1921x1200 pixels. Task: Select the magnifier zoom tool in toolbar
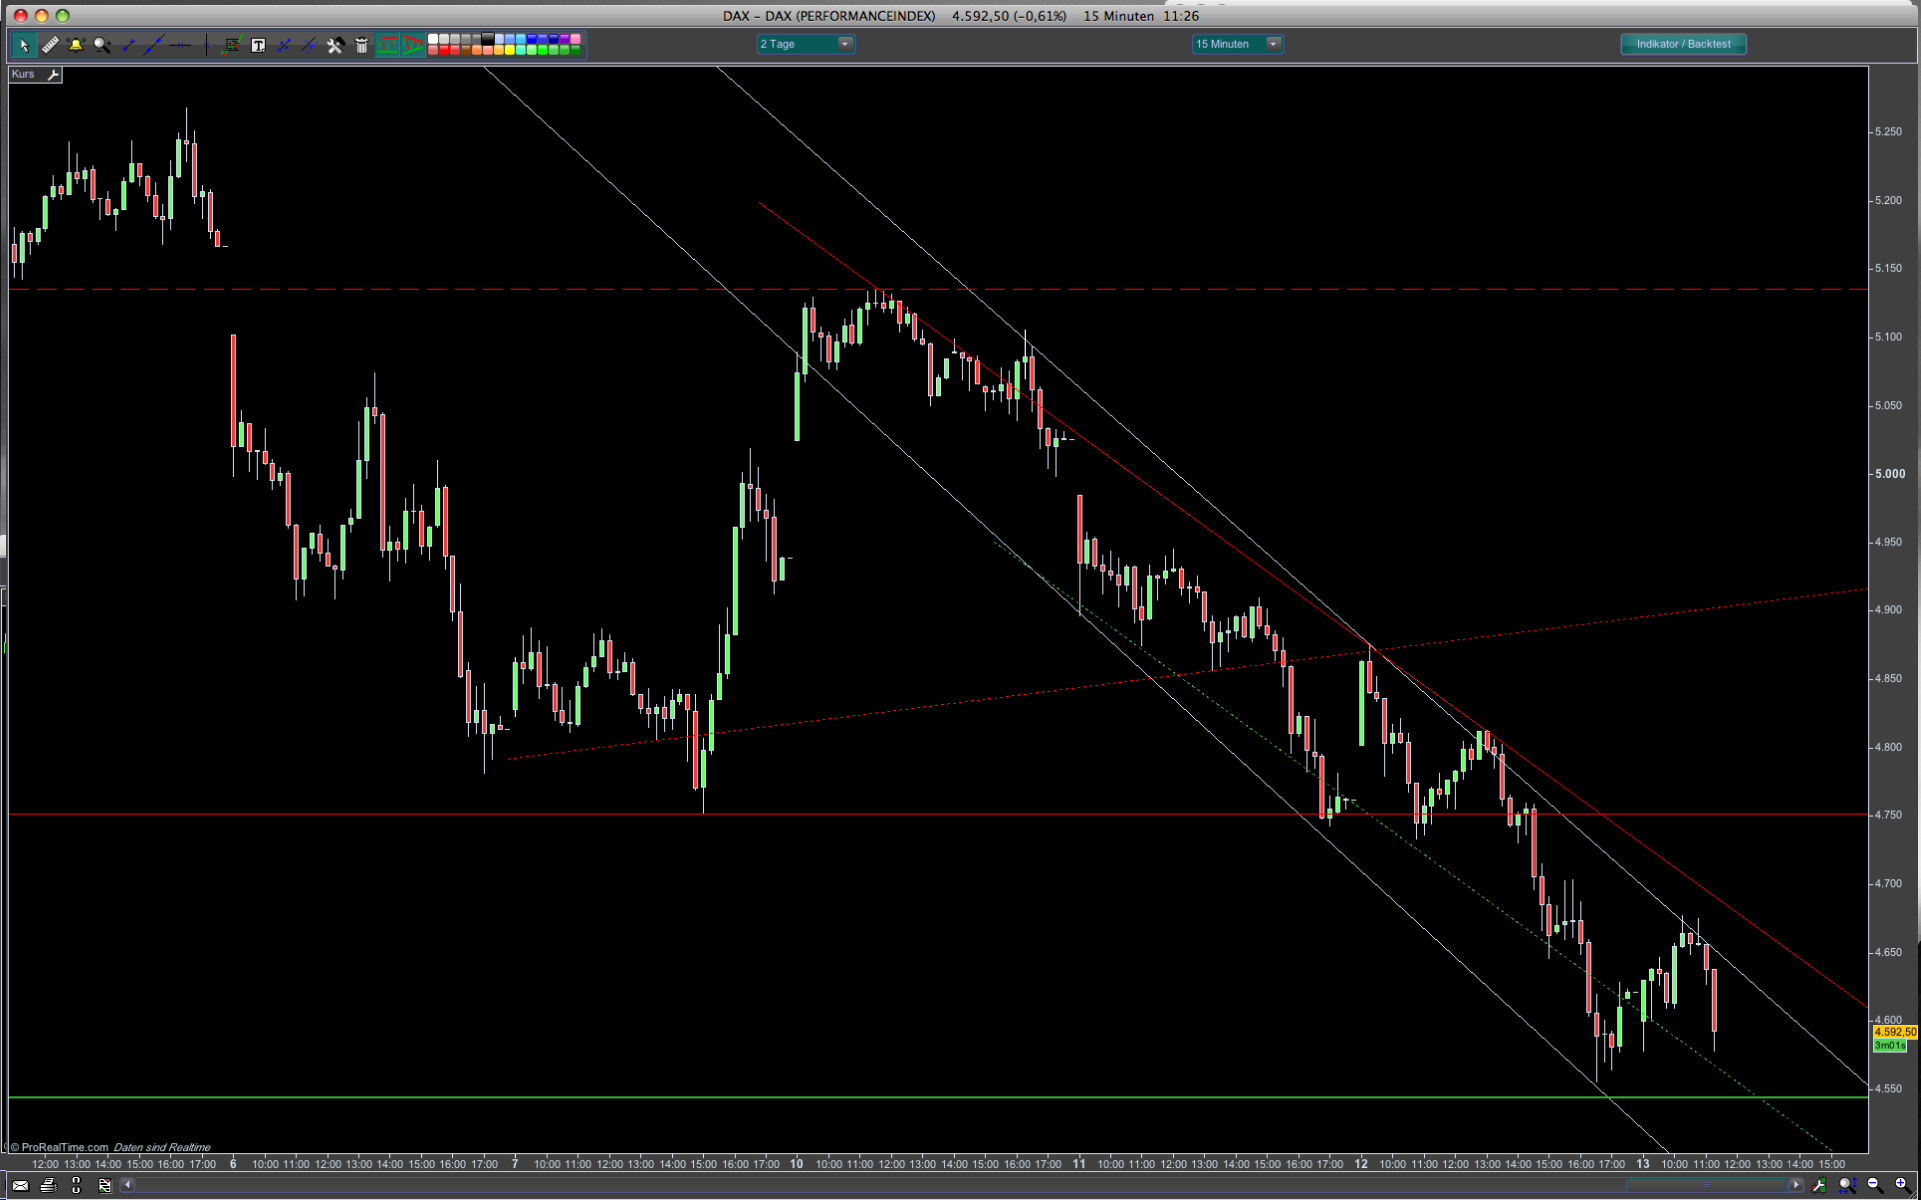click(102, 45)
